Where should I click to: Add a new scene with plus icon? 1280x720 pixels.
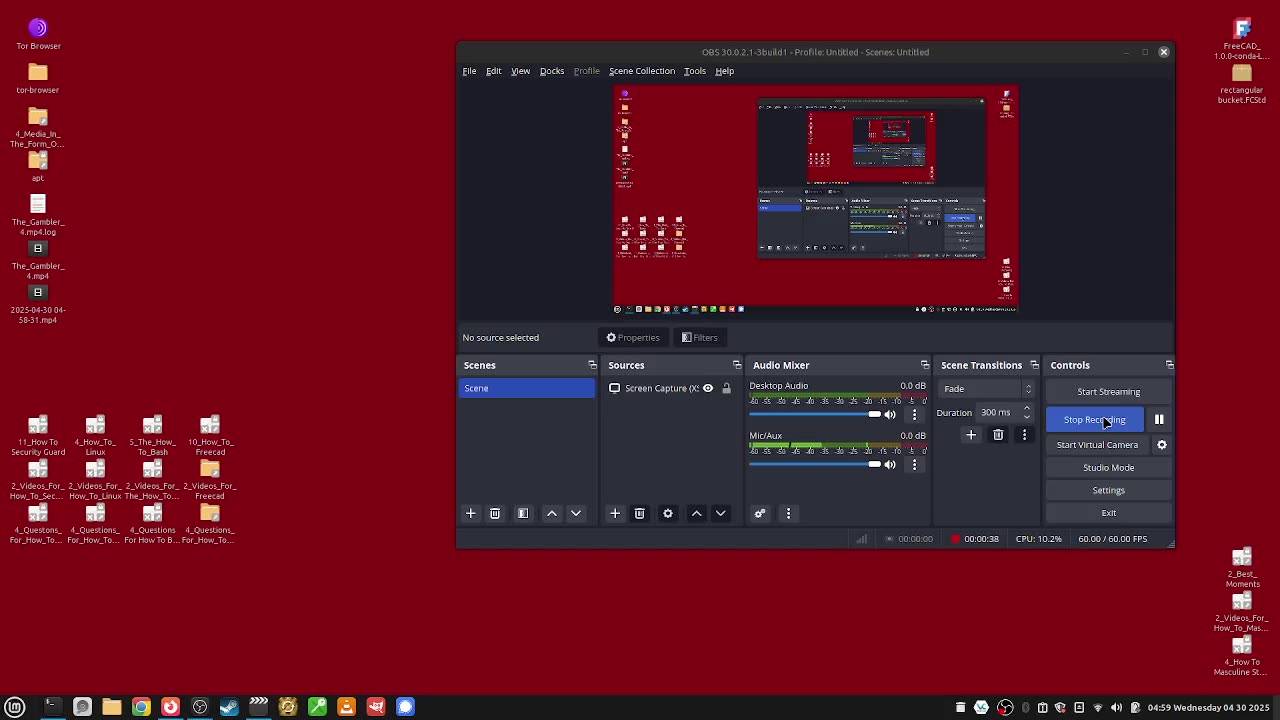tap(471, 513)
